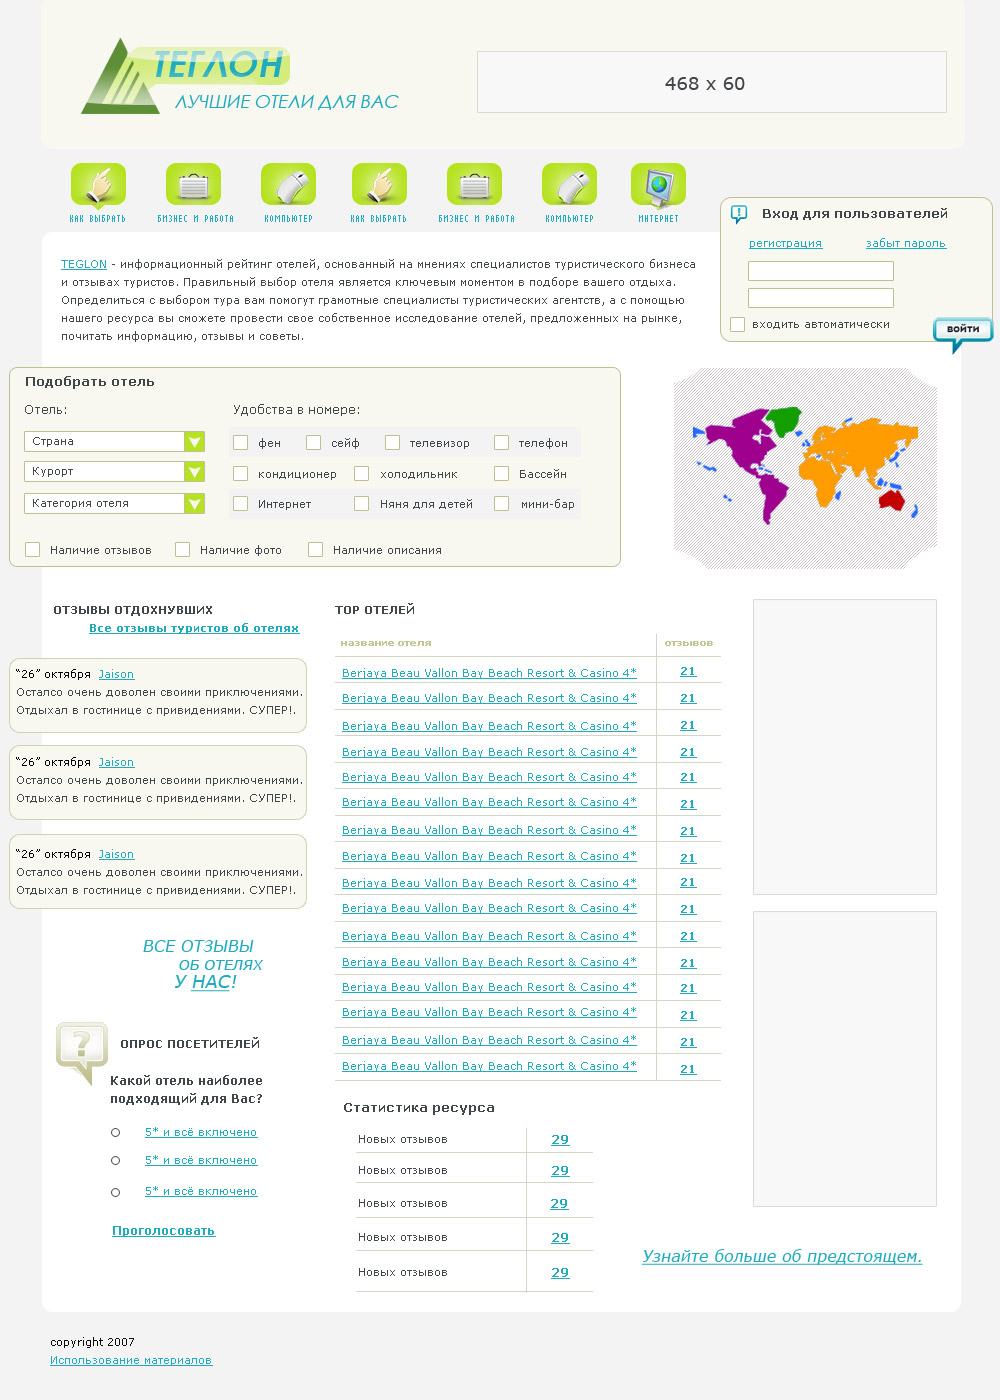Click the забыл пароль link
The width and height of the screenshot is (1000, 1400).
906,243
